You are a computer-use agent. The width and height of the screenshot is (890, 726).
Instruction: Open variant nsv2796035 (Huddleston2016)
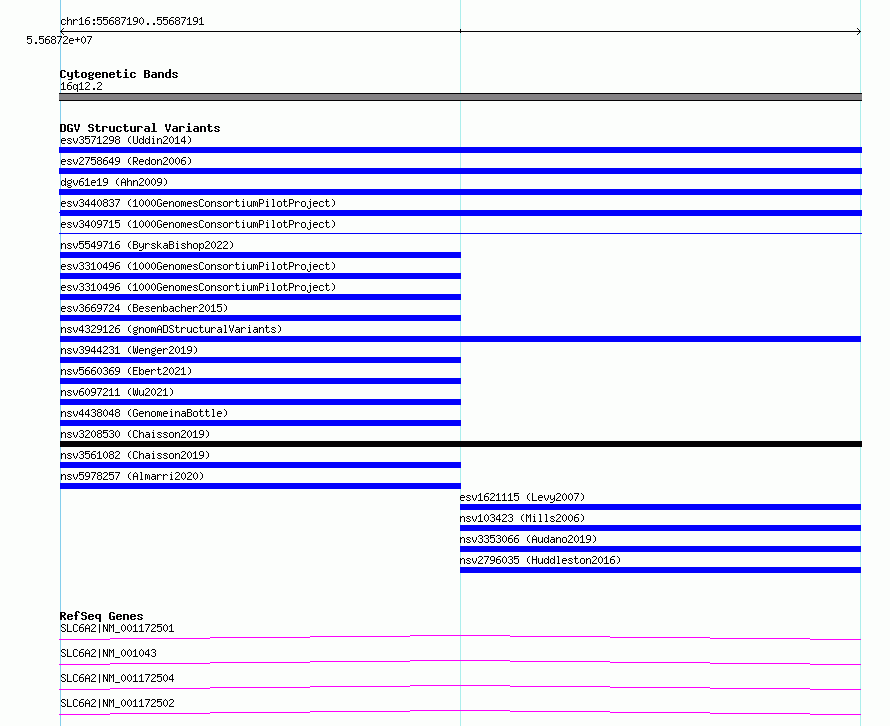pyautogui.click(x=540, y=560)
